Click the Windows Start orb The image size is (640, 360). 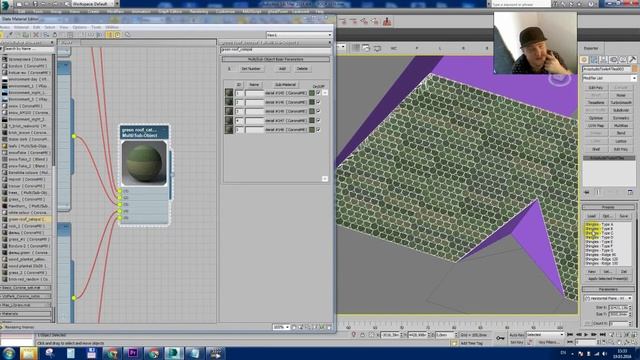[x=9, y=353]
